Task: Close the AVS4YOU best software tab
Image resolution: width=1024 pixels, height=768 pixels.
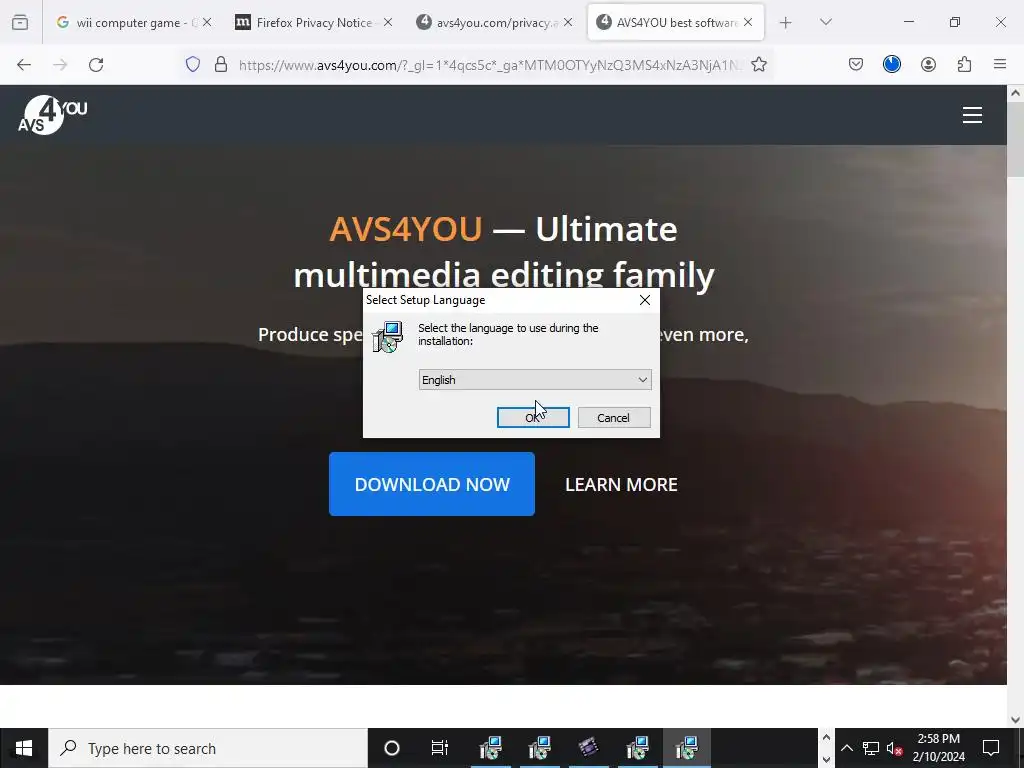Action: pyautogui.click(x=748, y=22)
